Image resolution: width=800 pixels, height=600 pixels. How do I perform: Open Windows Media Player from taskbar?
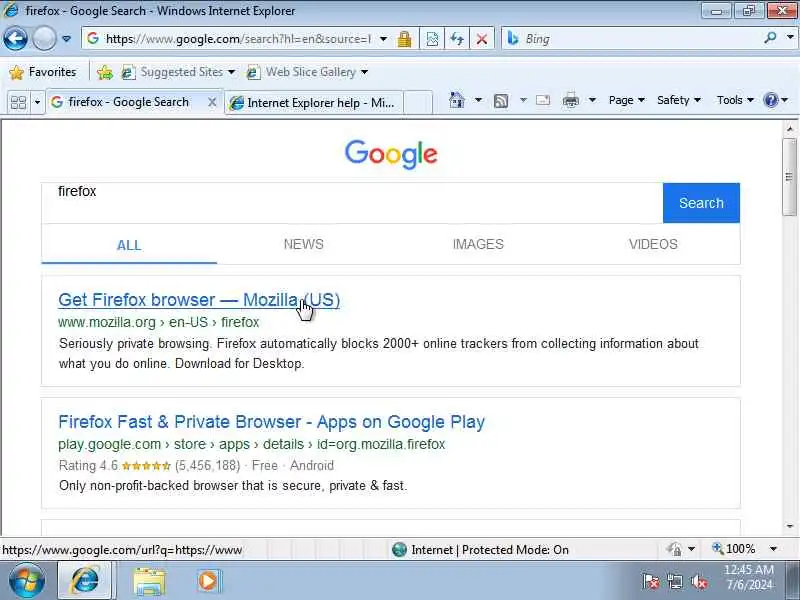point(208,581)
